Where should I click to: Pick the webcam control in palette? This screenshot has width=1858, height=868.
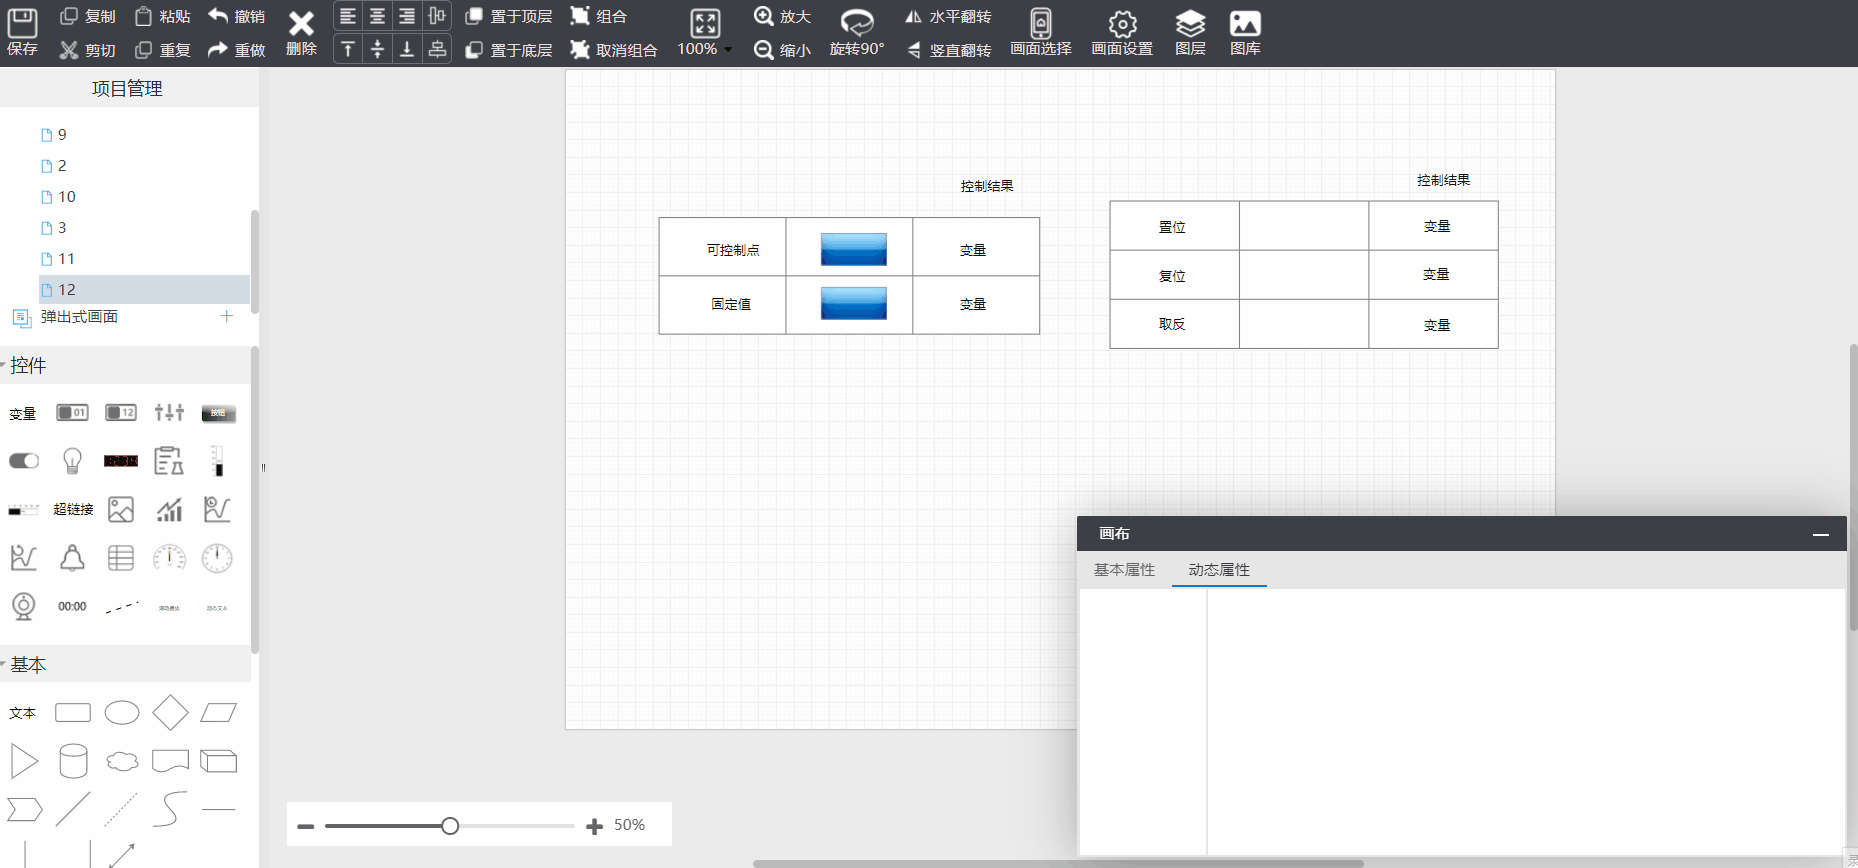(x=24, y=606)
